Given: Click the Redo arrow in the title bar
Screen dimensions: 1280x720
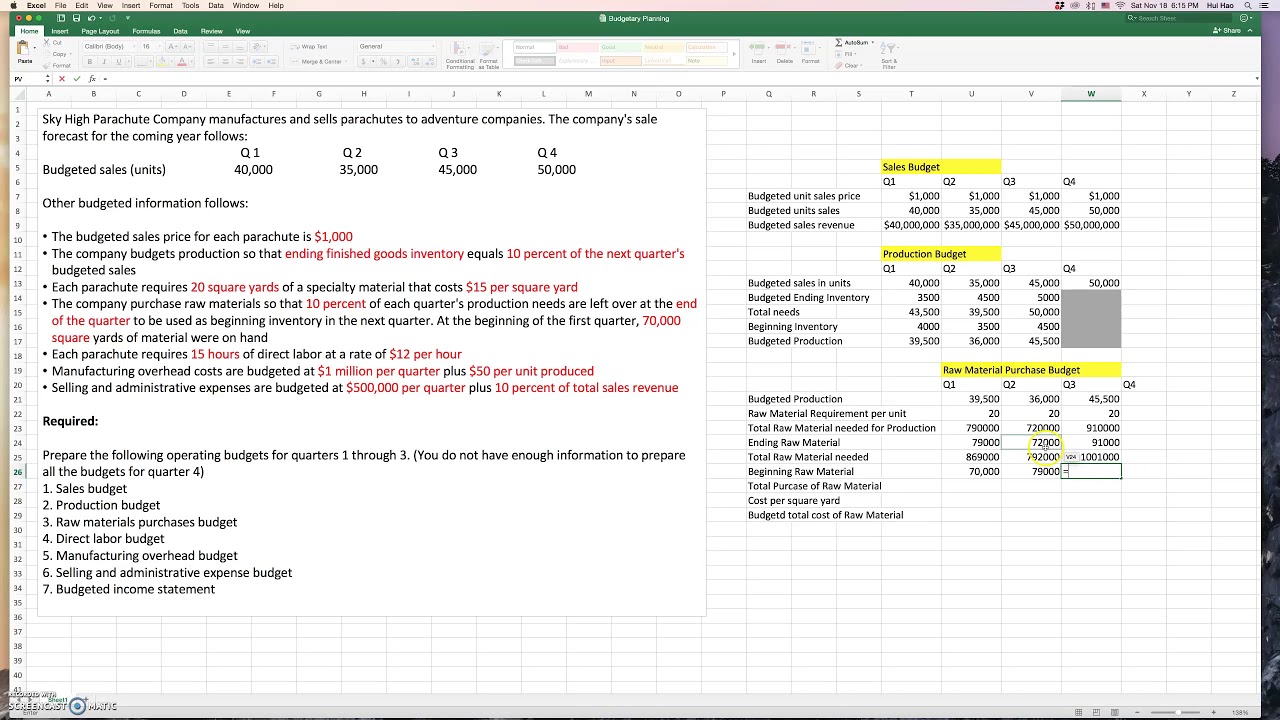Looking at the screenshot, I should tap(111, 18).
